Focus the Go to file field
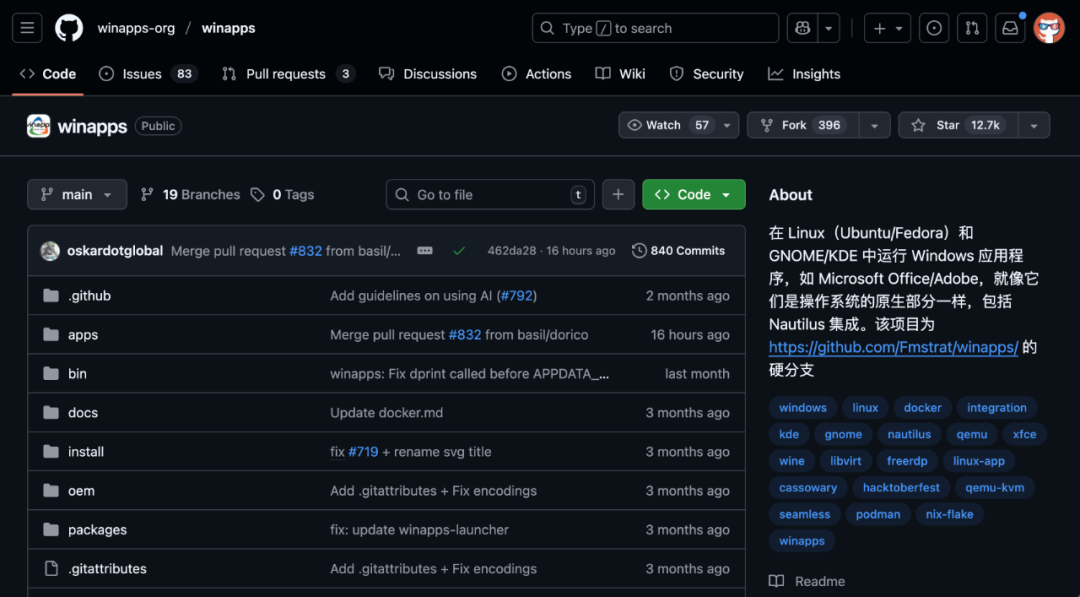 click(x=490, y=195)
